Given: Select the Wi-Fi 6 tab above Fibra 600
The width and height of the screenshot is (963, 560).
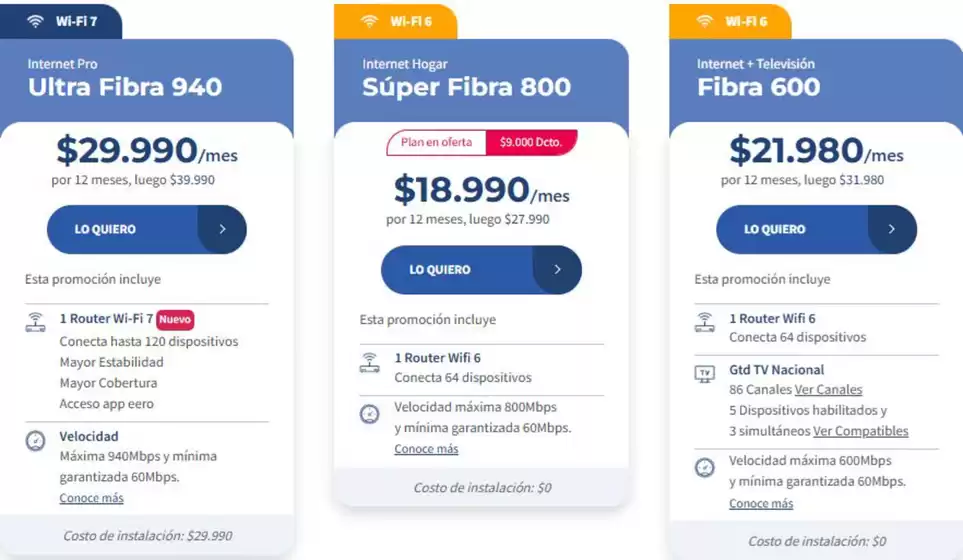Looking at the screenshot, I should click(x=730, y=21).
